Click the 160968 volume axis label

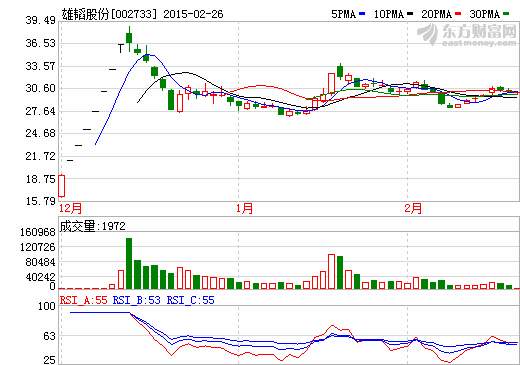tap(38, 232)
